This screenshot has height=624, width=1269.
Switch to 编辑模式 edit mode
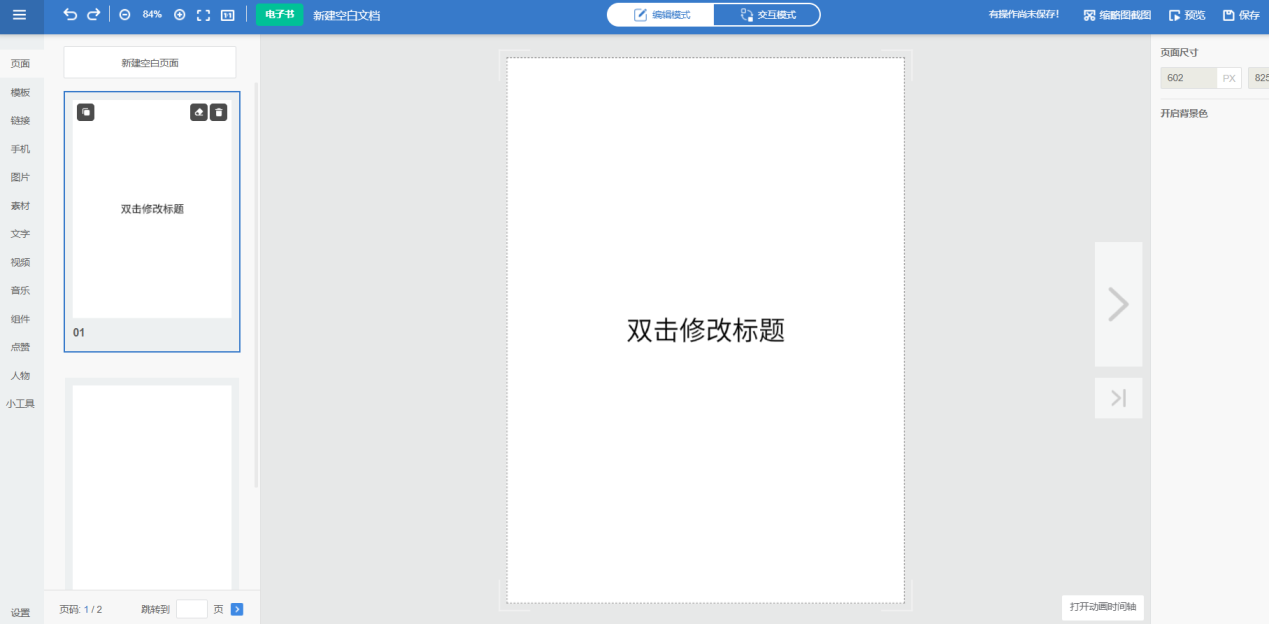pos(662,15)
